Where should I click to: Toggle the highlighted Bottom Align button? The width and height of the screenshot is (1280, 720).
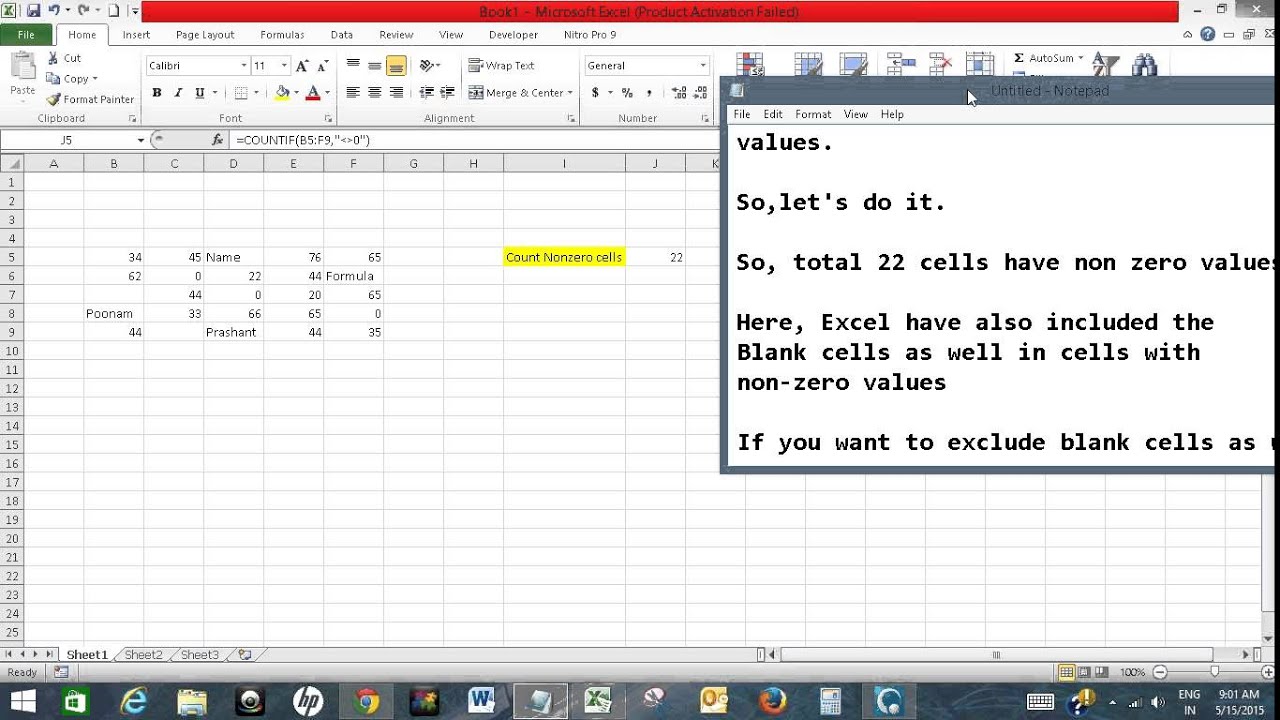pos(396,66)
